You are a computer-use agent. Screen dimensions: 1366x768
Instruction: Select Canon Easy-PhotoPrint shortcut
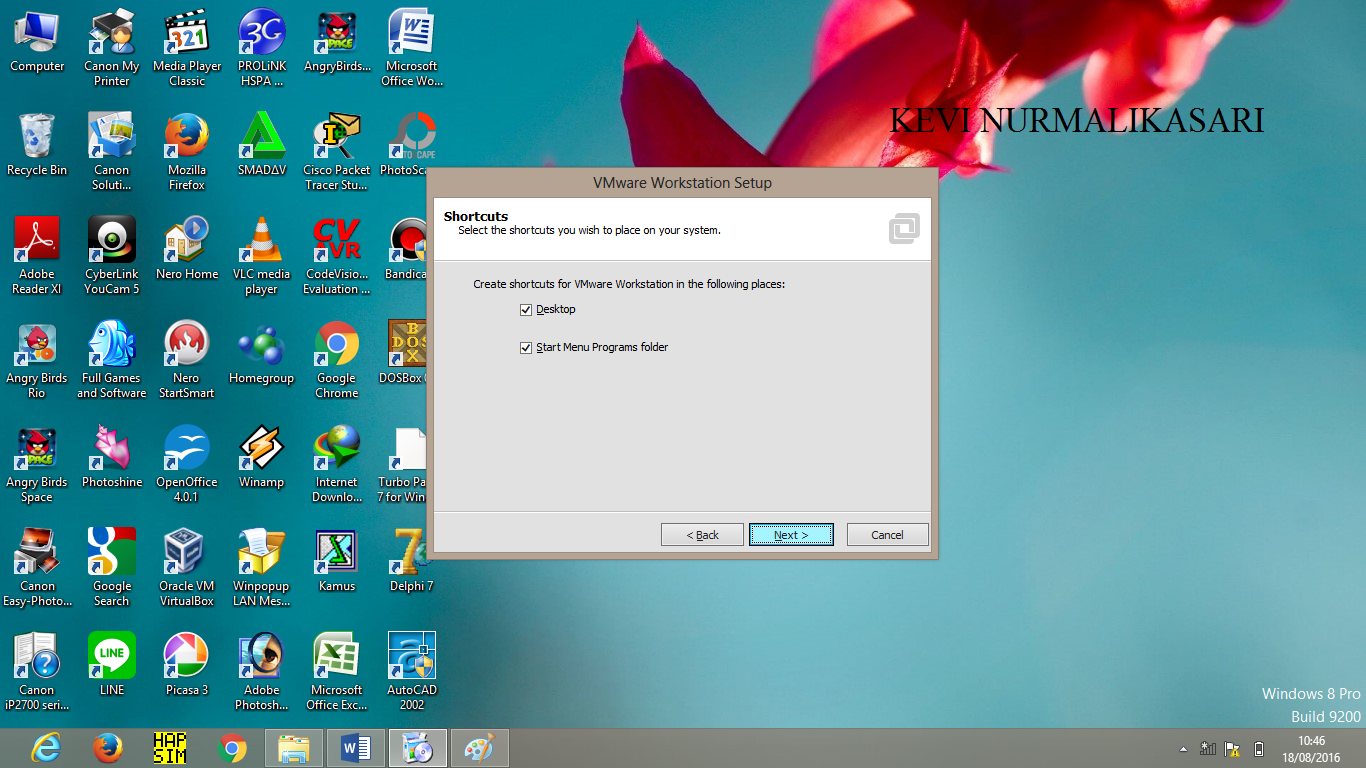(37, 568)
